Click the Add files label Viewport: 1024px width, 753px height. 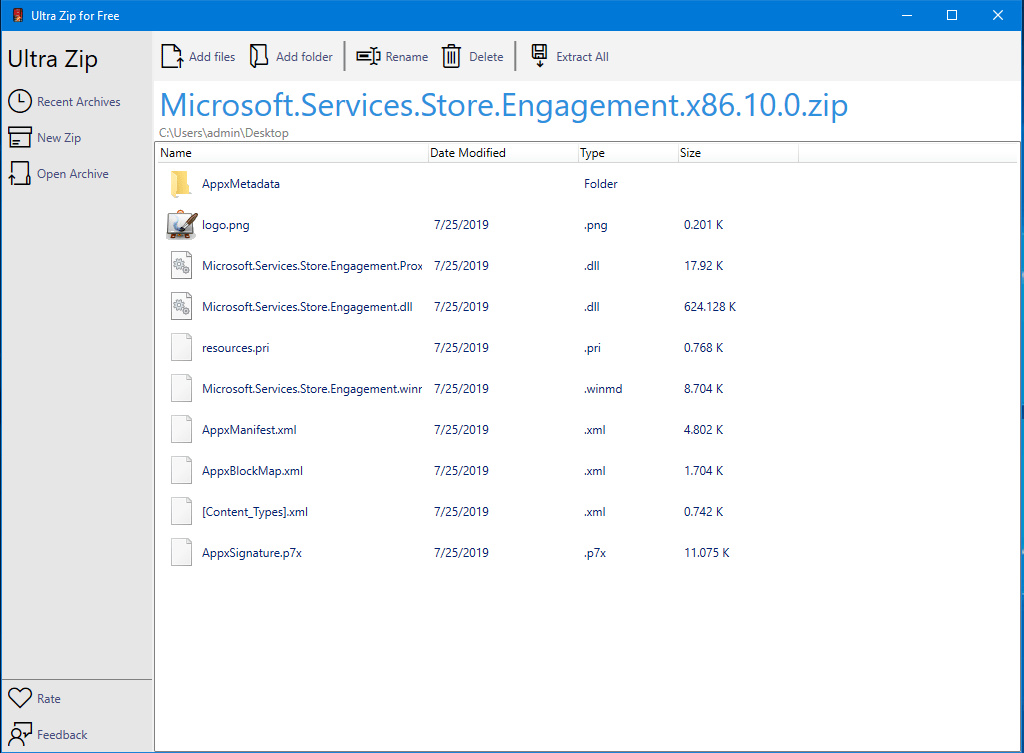tap(212, 57)
